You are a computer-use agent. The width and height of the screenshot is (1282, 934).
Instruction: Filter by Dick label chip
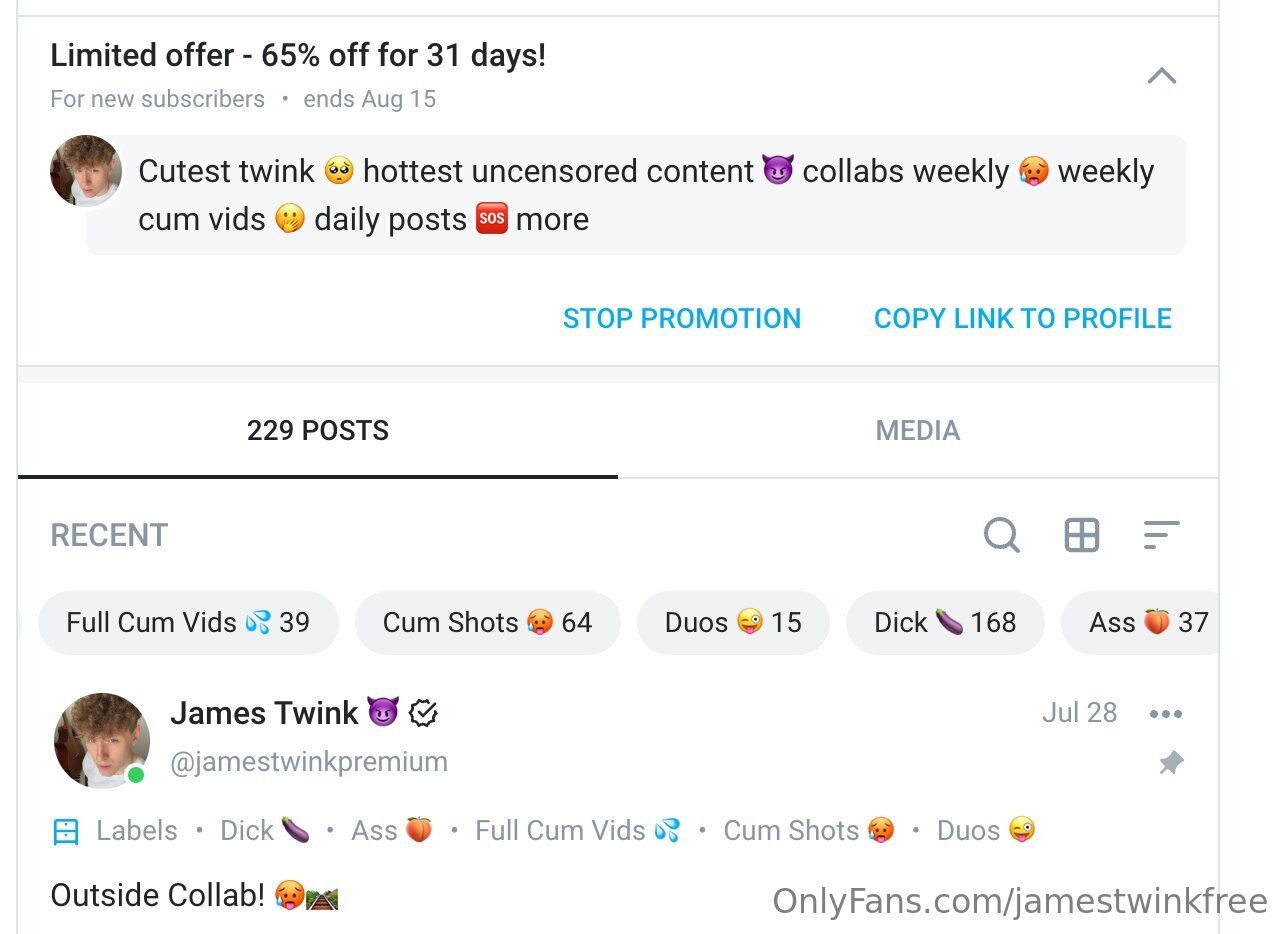(945, 623)
